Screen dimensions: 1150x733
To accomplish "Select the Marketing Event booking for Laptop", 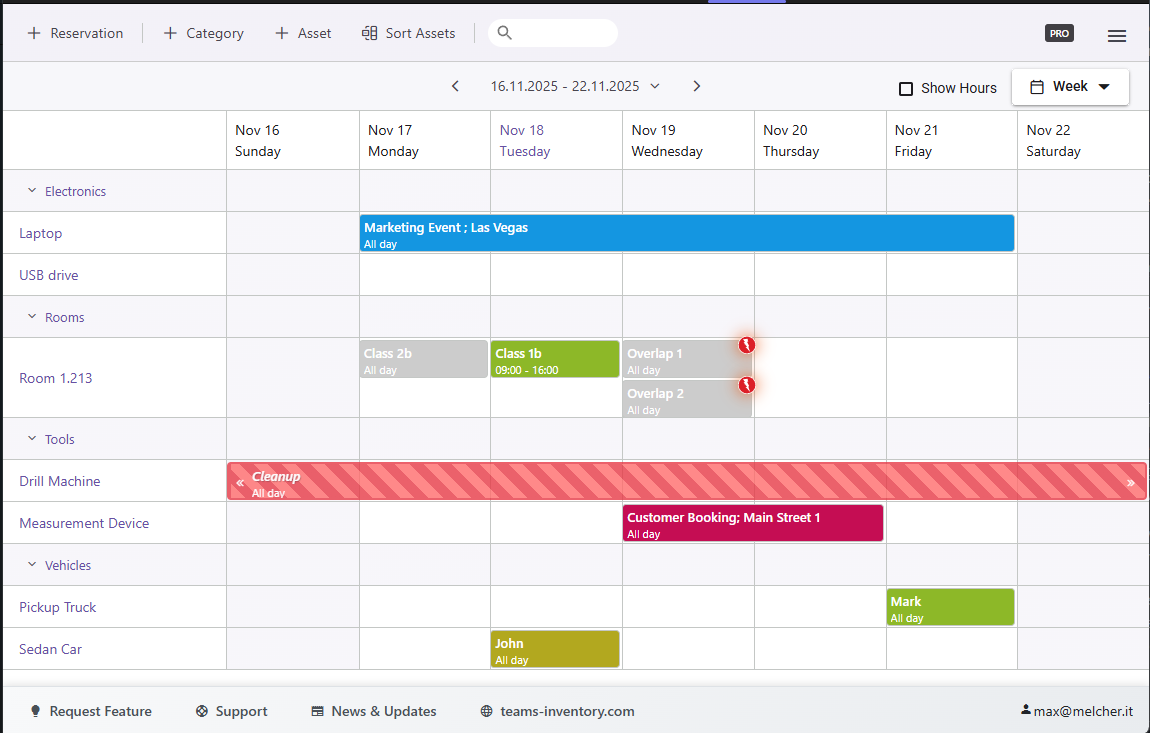I will (x=687, y=233).
